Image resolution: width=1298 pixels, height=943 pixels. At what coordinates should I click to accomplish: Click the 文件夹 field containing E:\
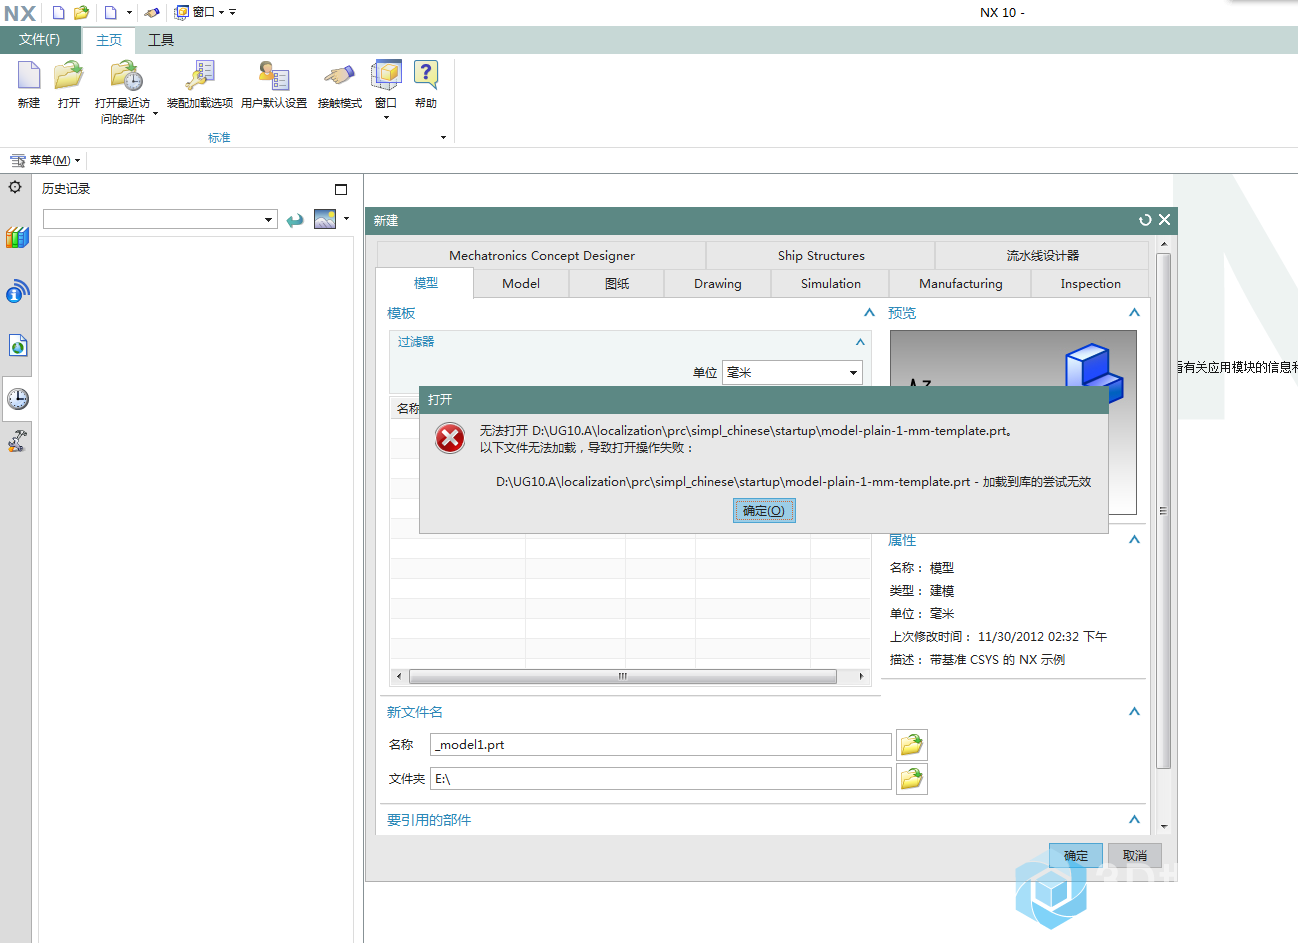point(661,779)
